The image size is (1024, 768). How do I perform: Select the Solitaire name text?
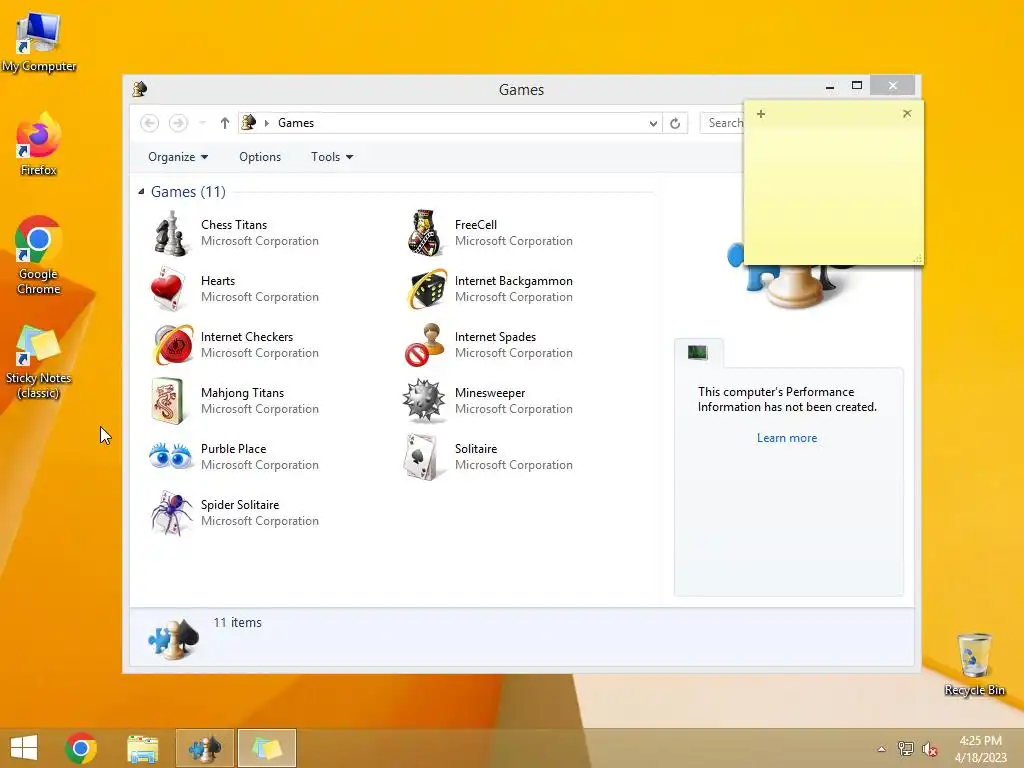click(x=475, y=449)
